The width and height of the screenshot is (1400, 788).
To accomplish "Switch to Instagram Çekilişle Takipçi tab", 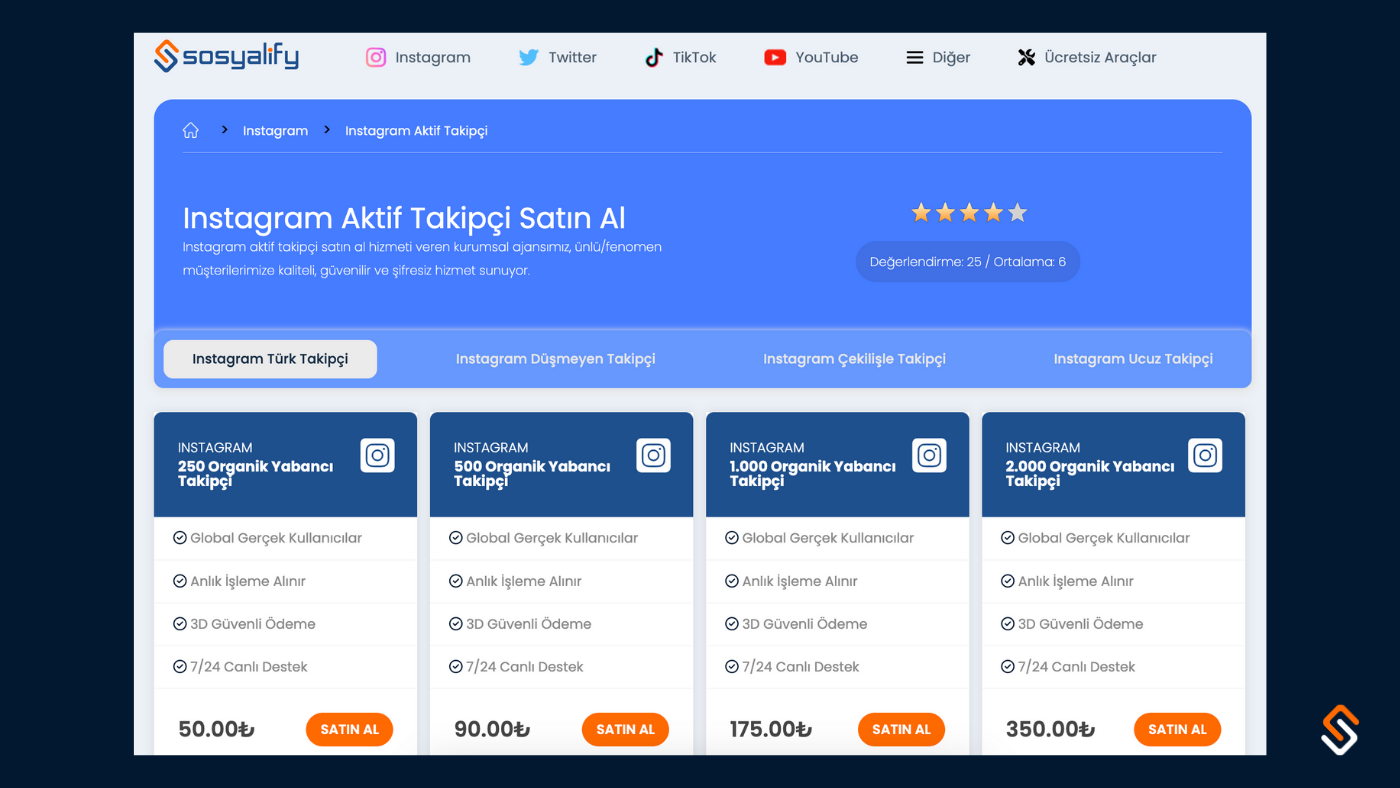I will pyautogui.click(x=854, y=359).
